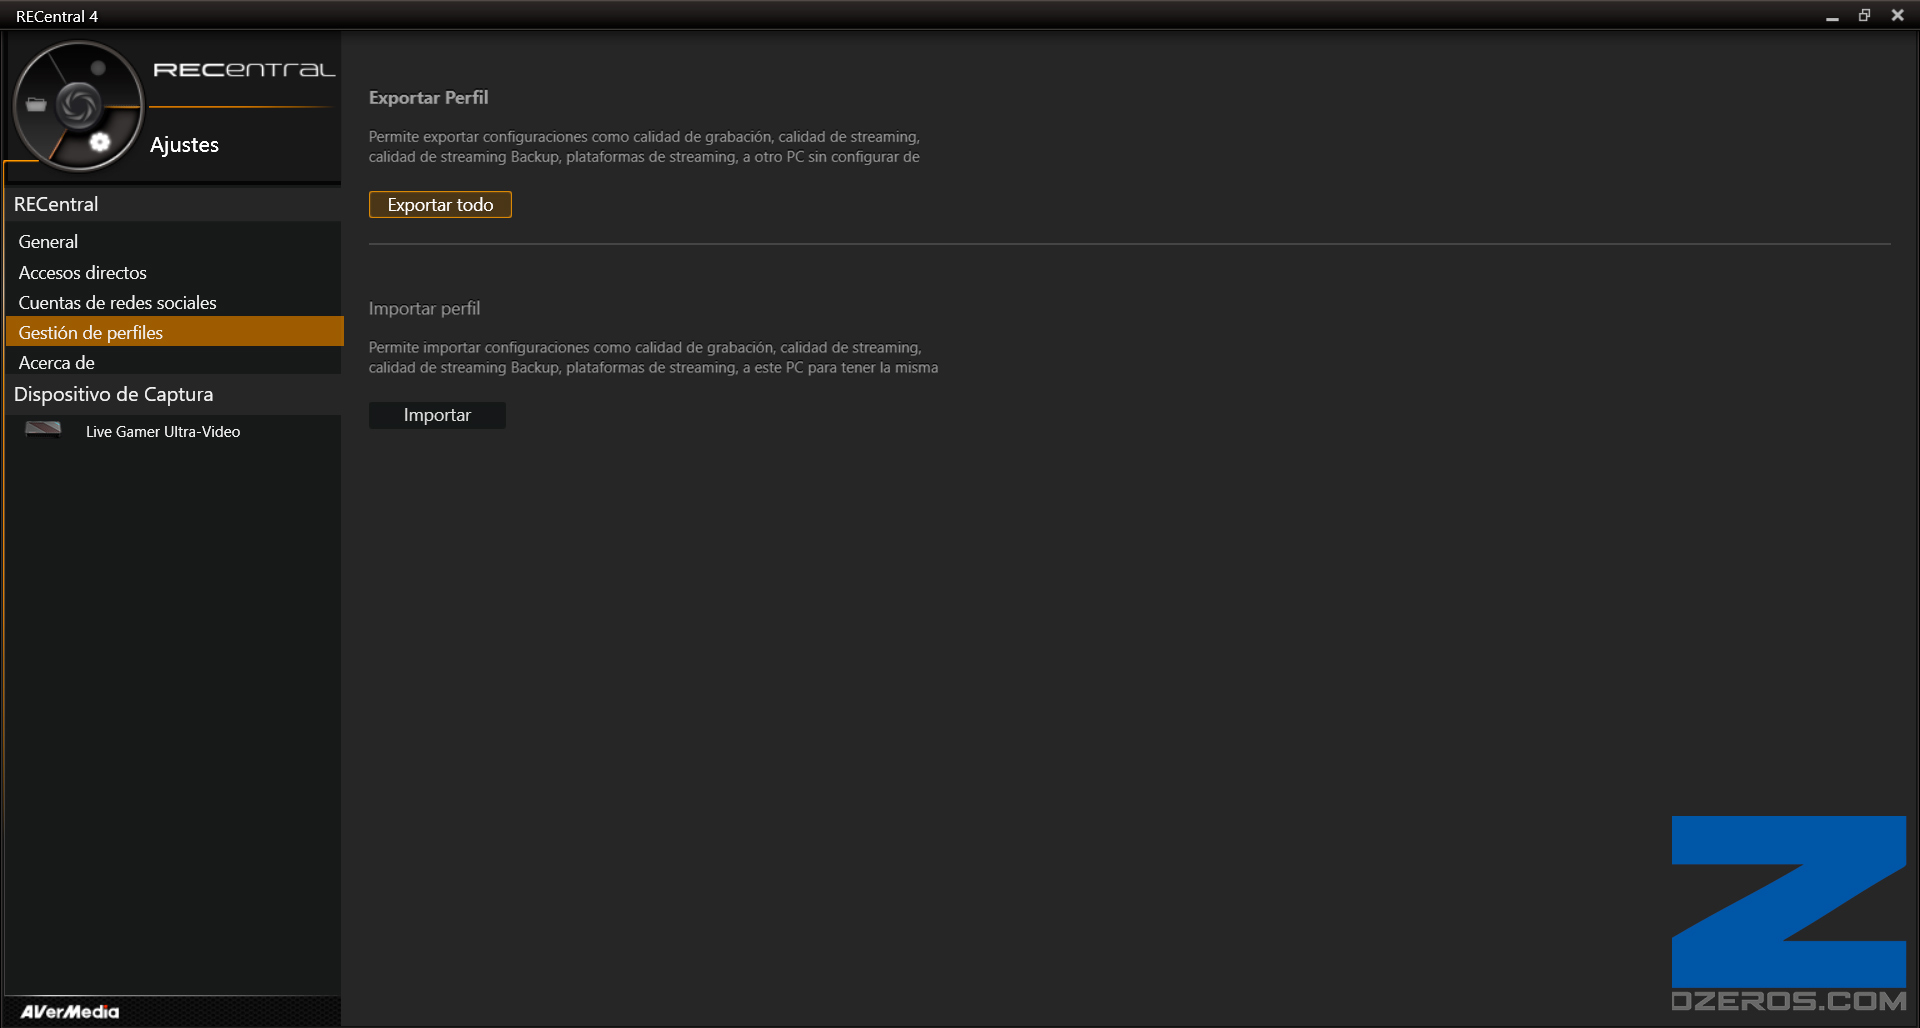Image resolution: width=1920 pixels, height=1028 pixels.
Task: Click the Exportar todo button
Action: tap(440, 204)
